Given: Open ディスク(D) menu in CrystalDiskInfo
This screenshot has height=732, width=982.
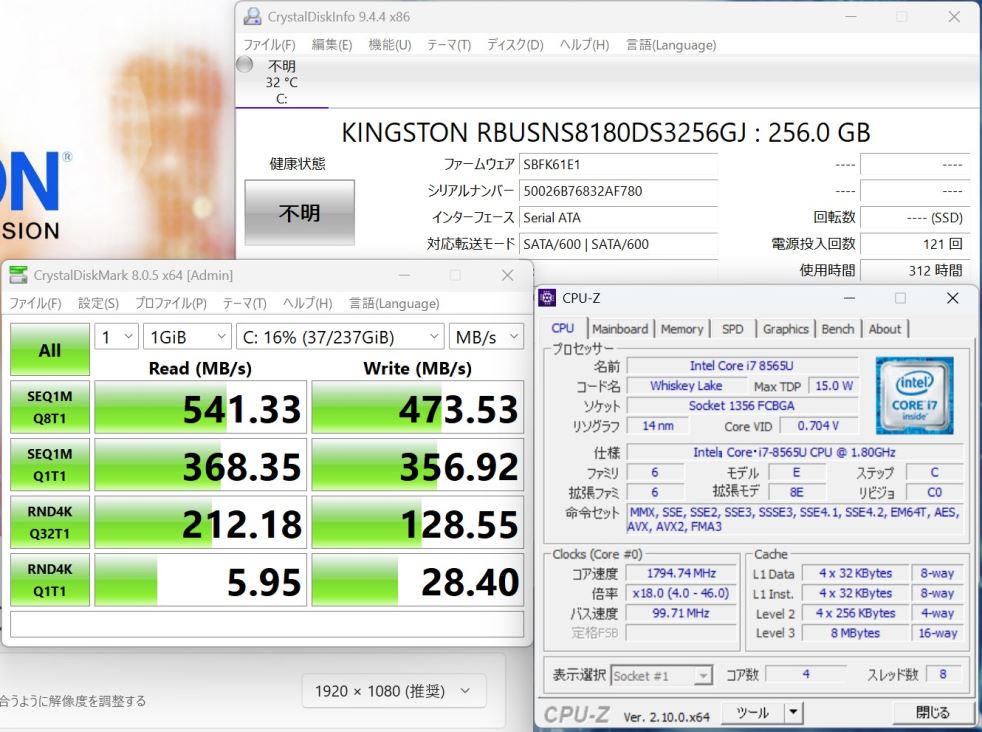Looking at the screenshot, I should (x=515, y=45).
